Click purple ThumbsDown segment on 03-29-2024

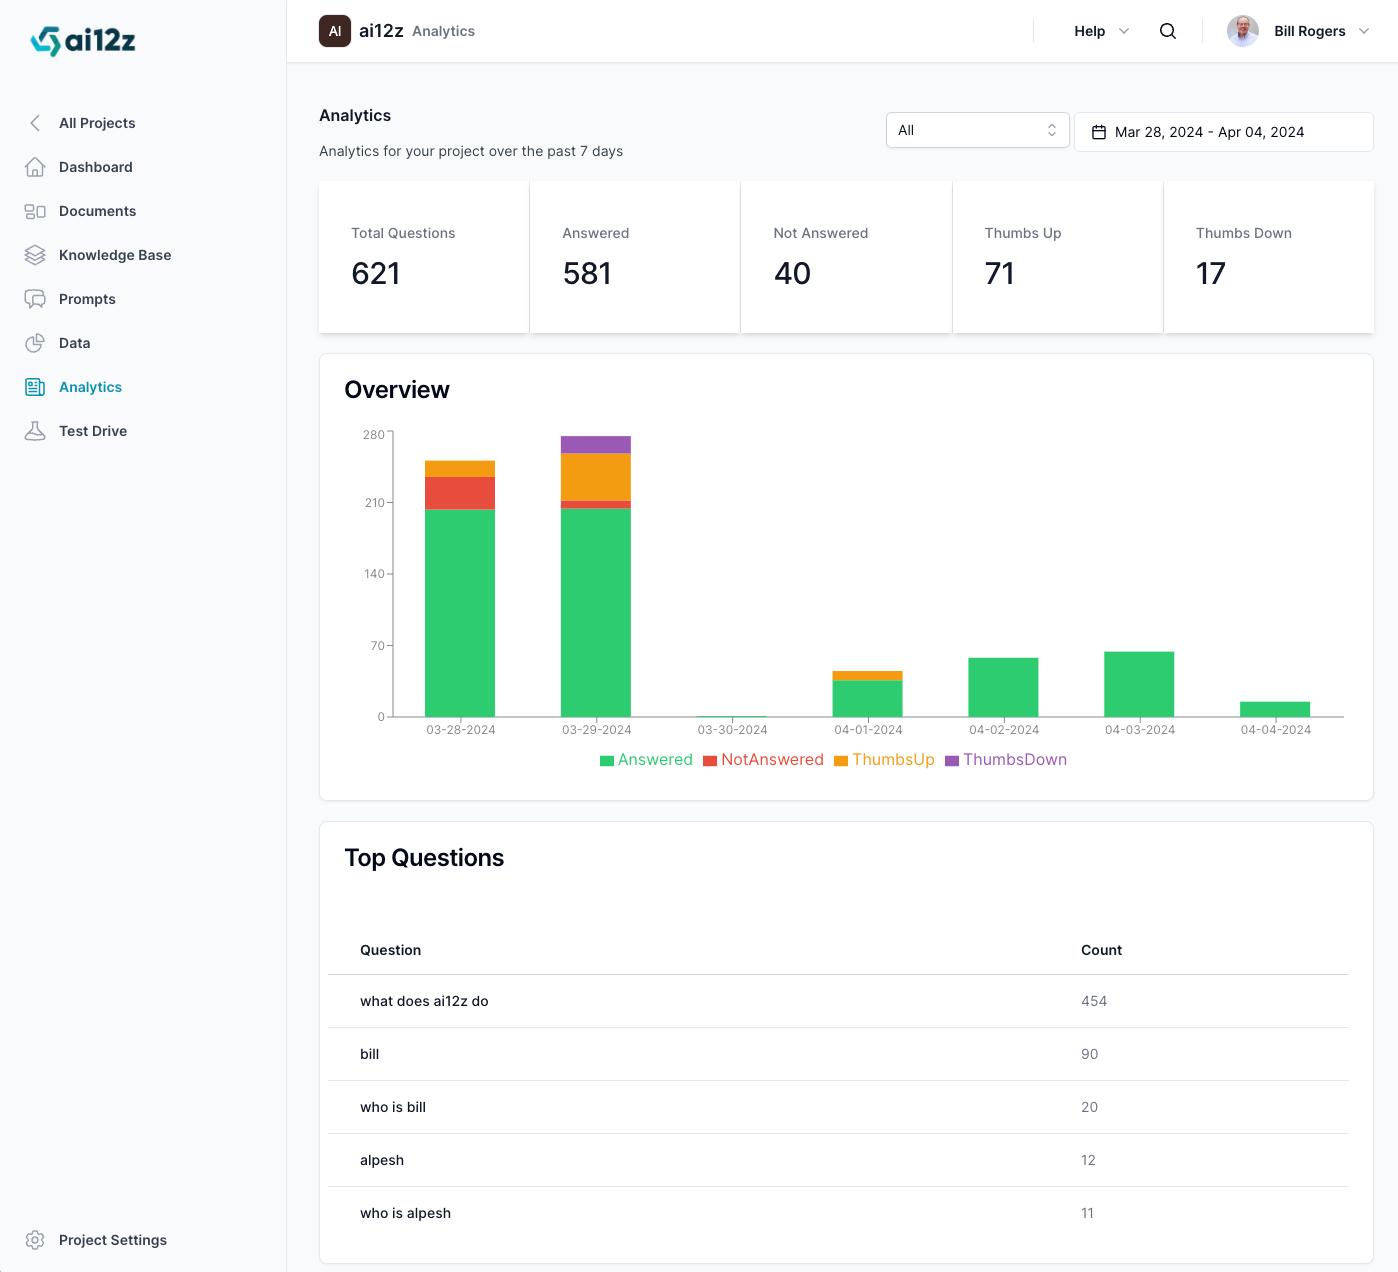pyautogui.click(x=596, y=444)
